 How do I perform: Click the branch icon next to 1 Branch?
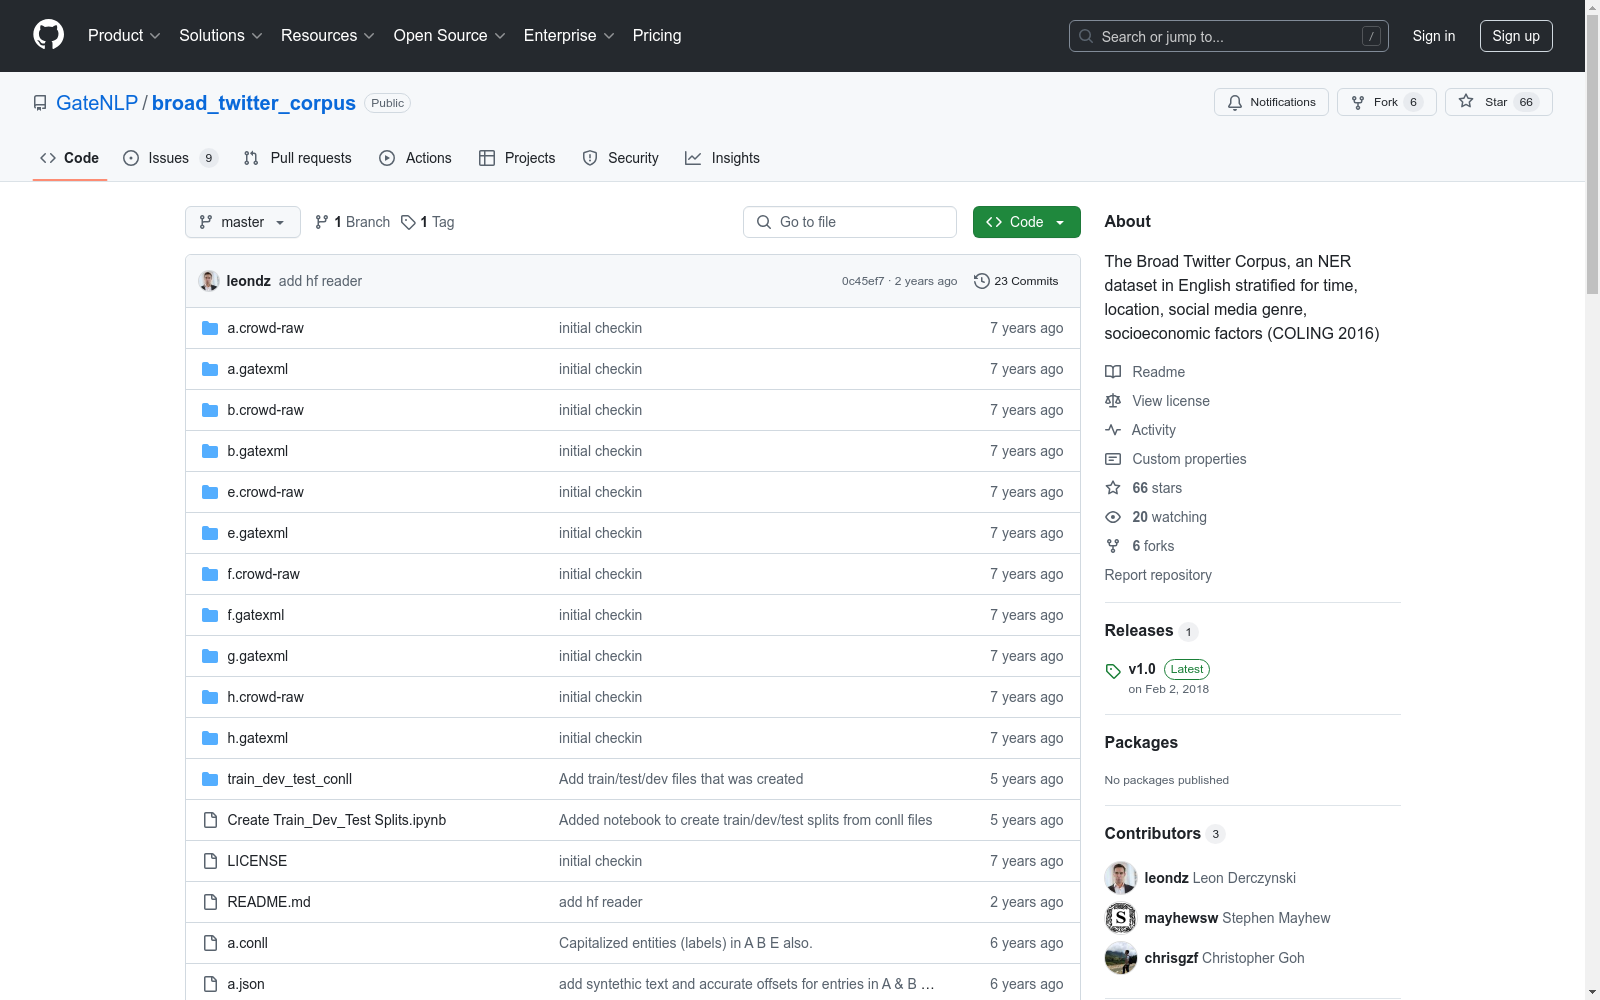[322, 222]
